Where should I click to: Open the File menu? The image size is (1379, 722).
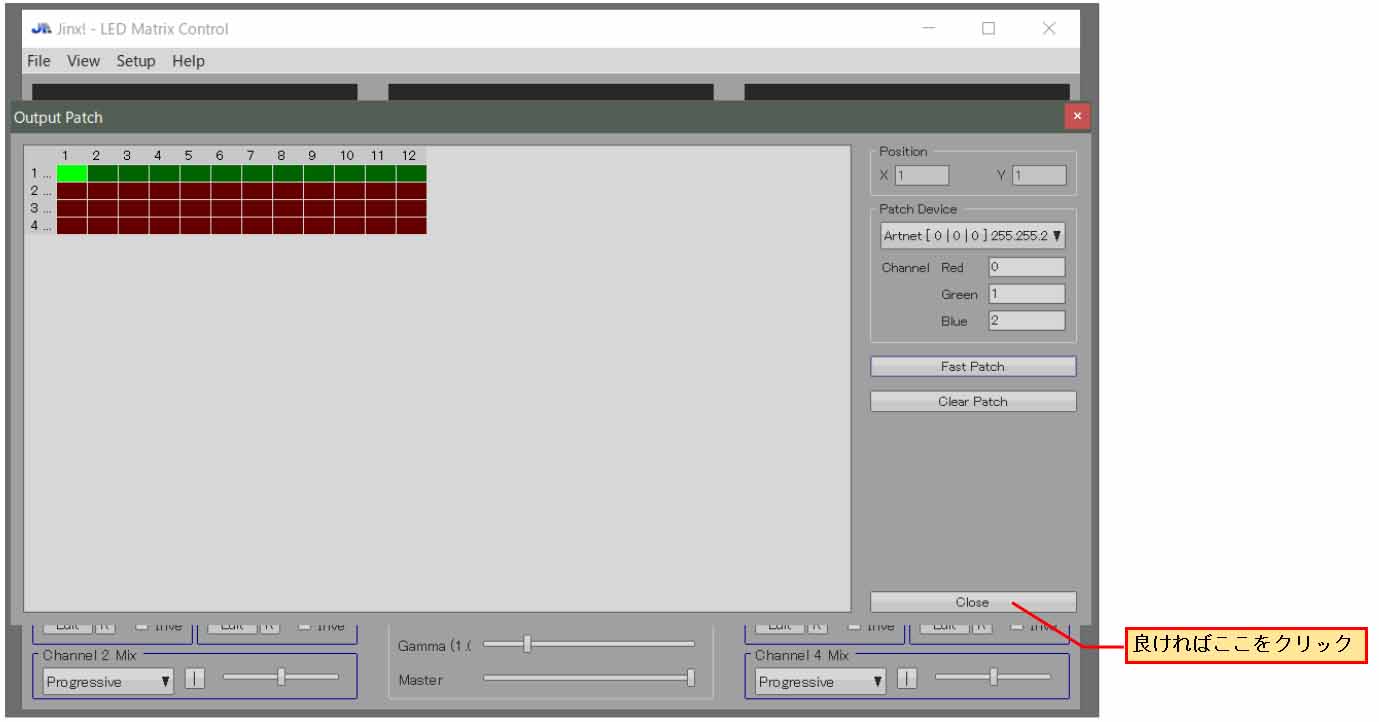39,61
